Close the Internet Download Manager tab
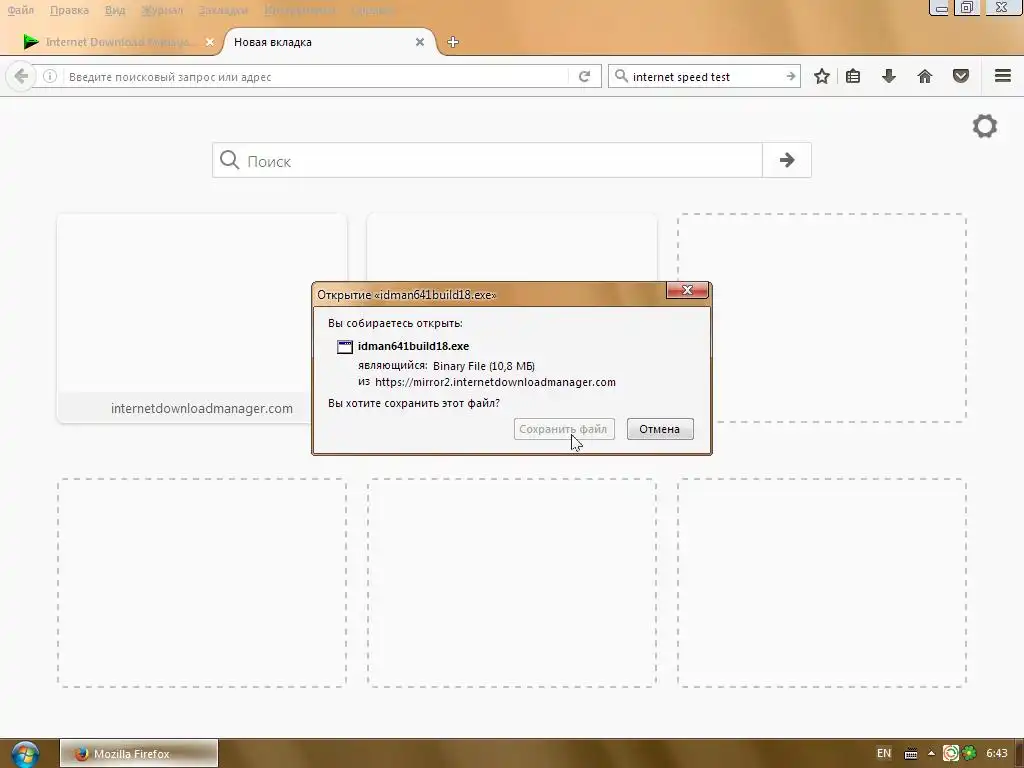Viewport: 1024px width, 768px height. coord(210,42)
